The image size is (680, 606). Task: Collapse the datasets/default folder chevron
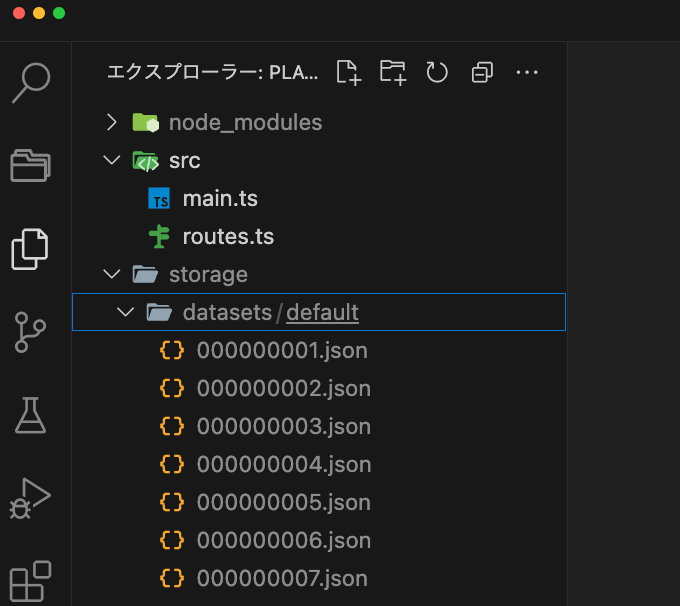(126, 312)
